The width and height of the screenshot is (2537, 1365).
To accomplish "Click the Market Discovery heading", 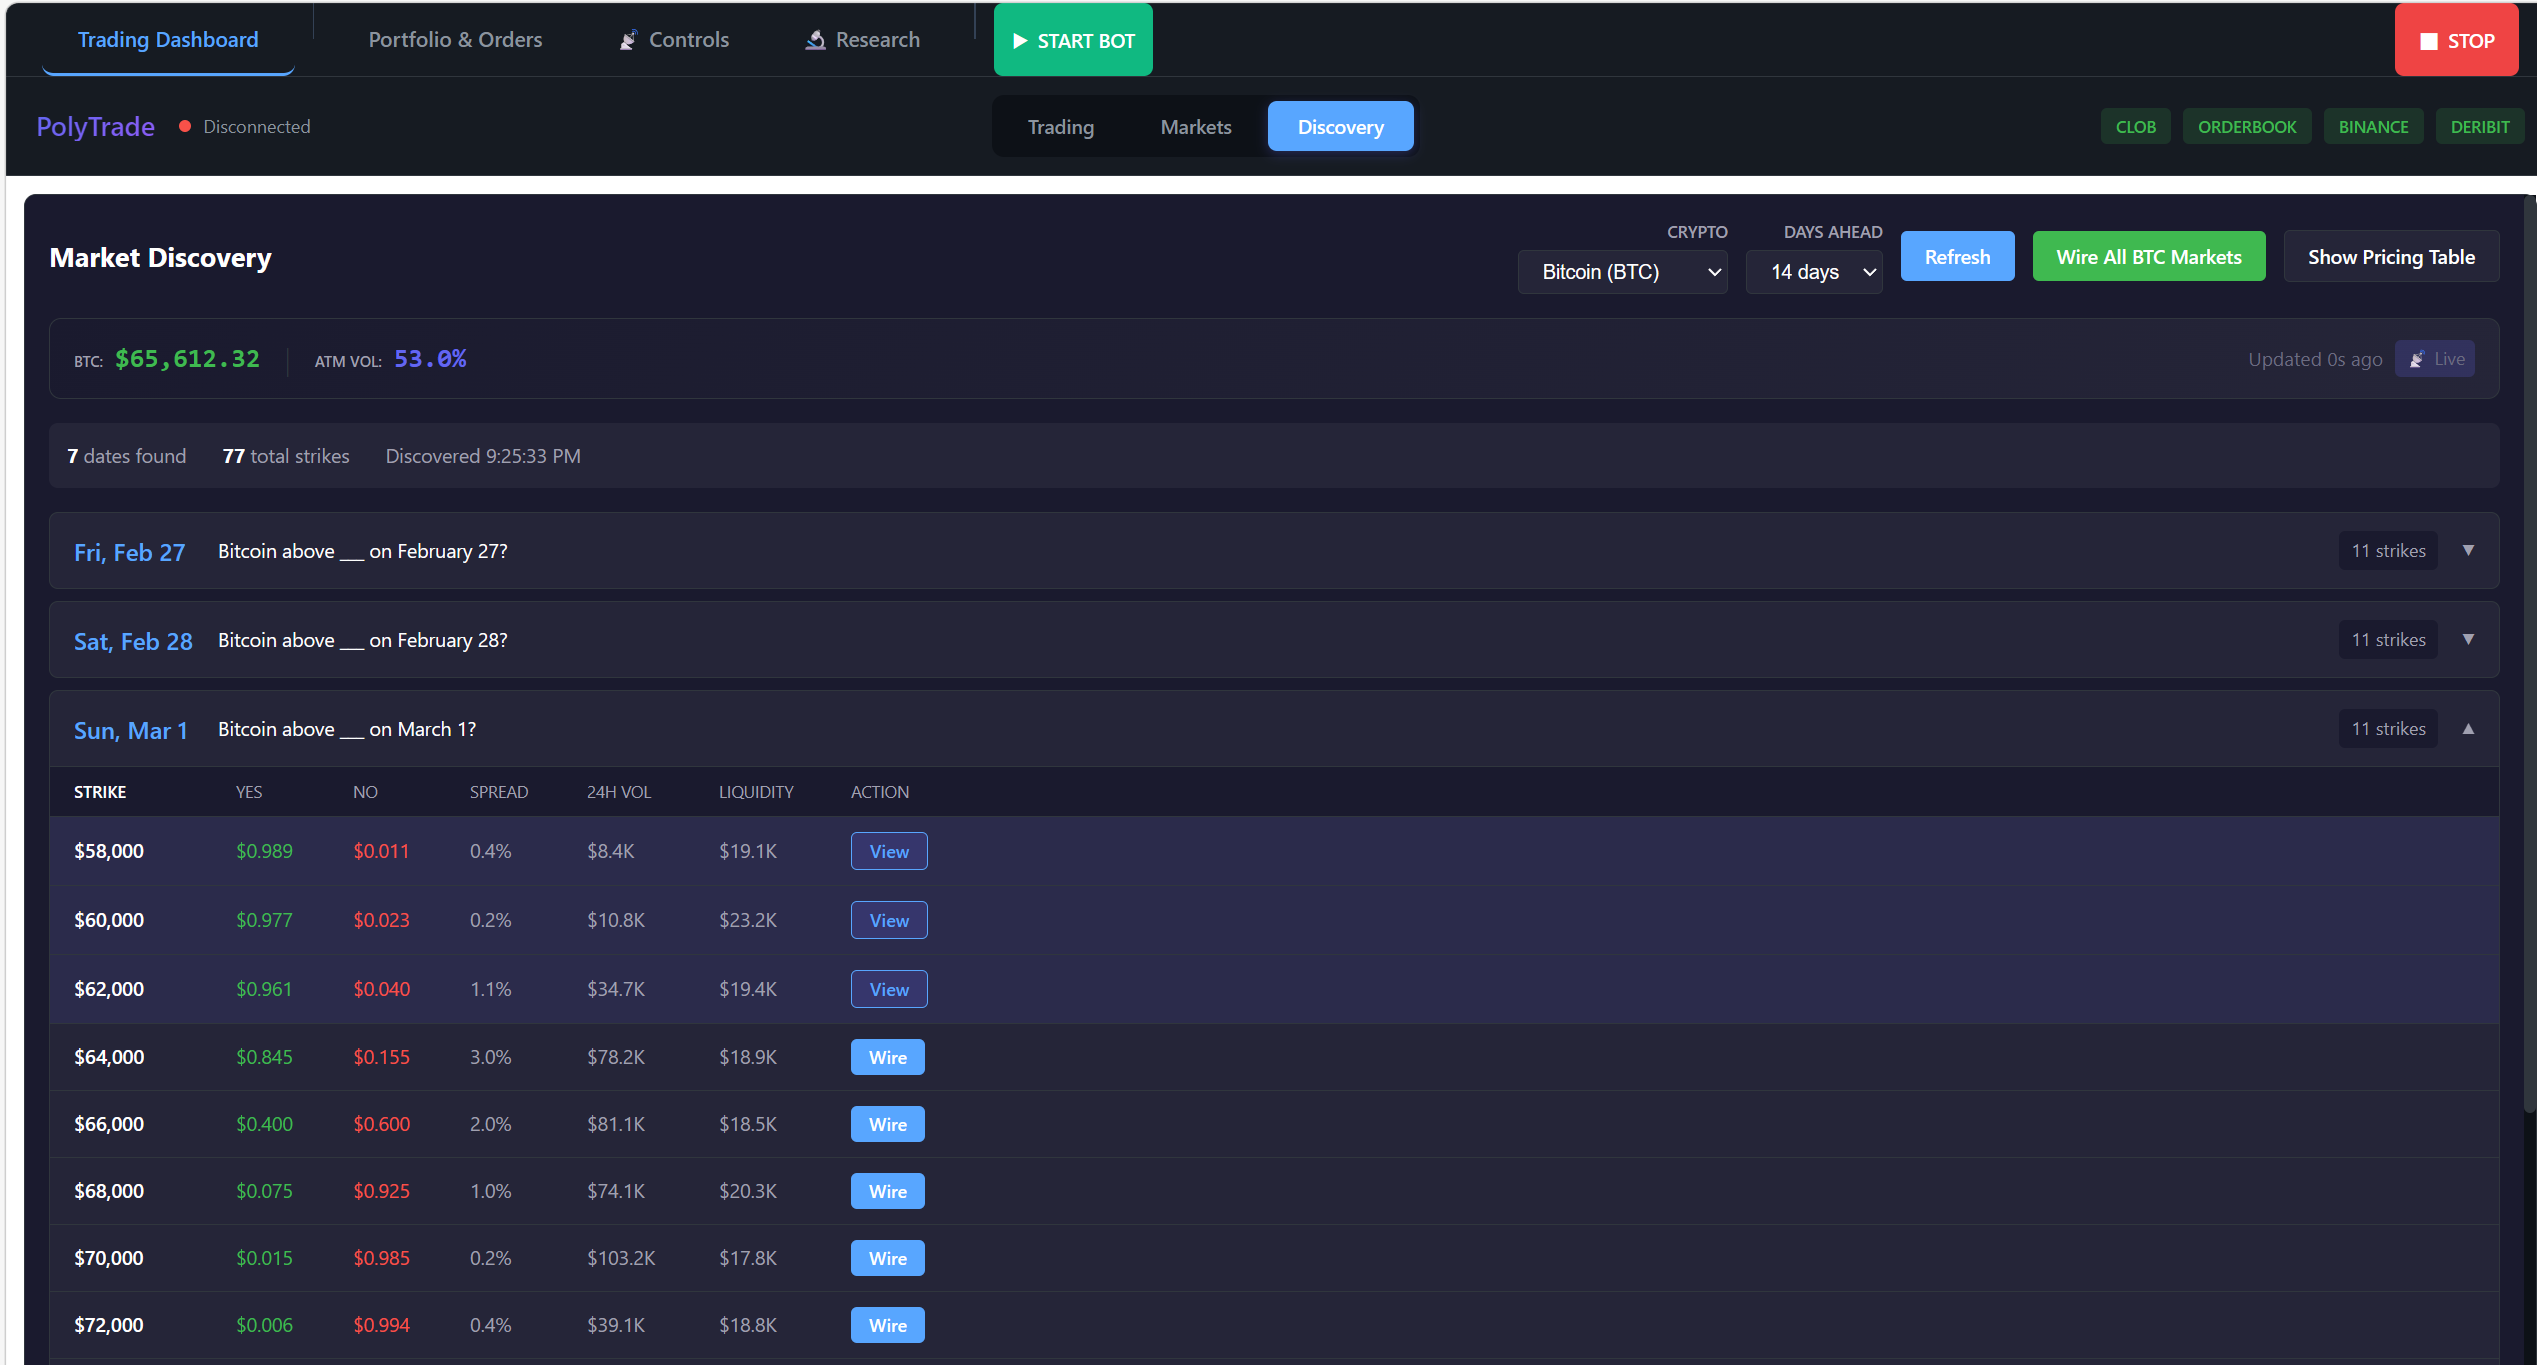I will tap(160, 258).
